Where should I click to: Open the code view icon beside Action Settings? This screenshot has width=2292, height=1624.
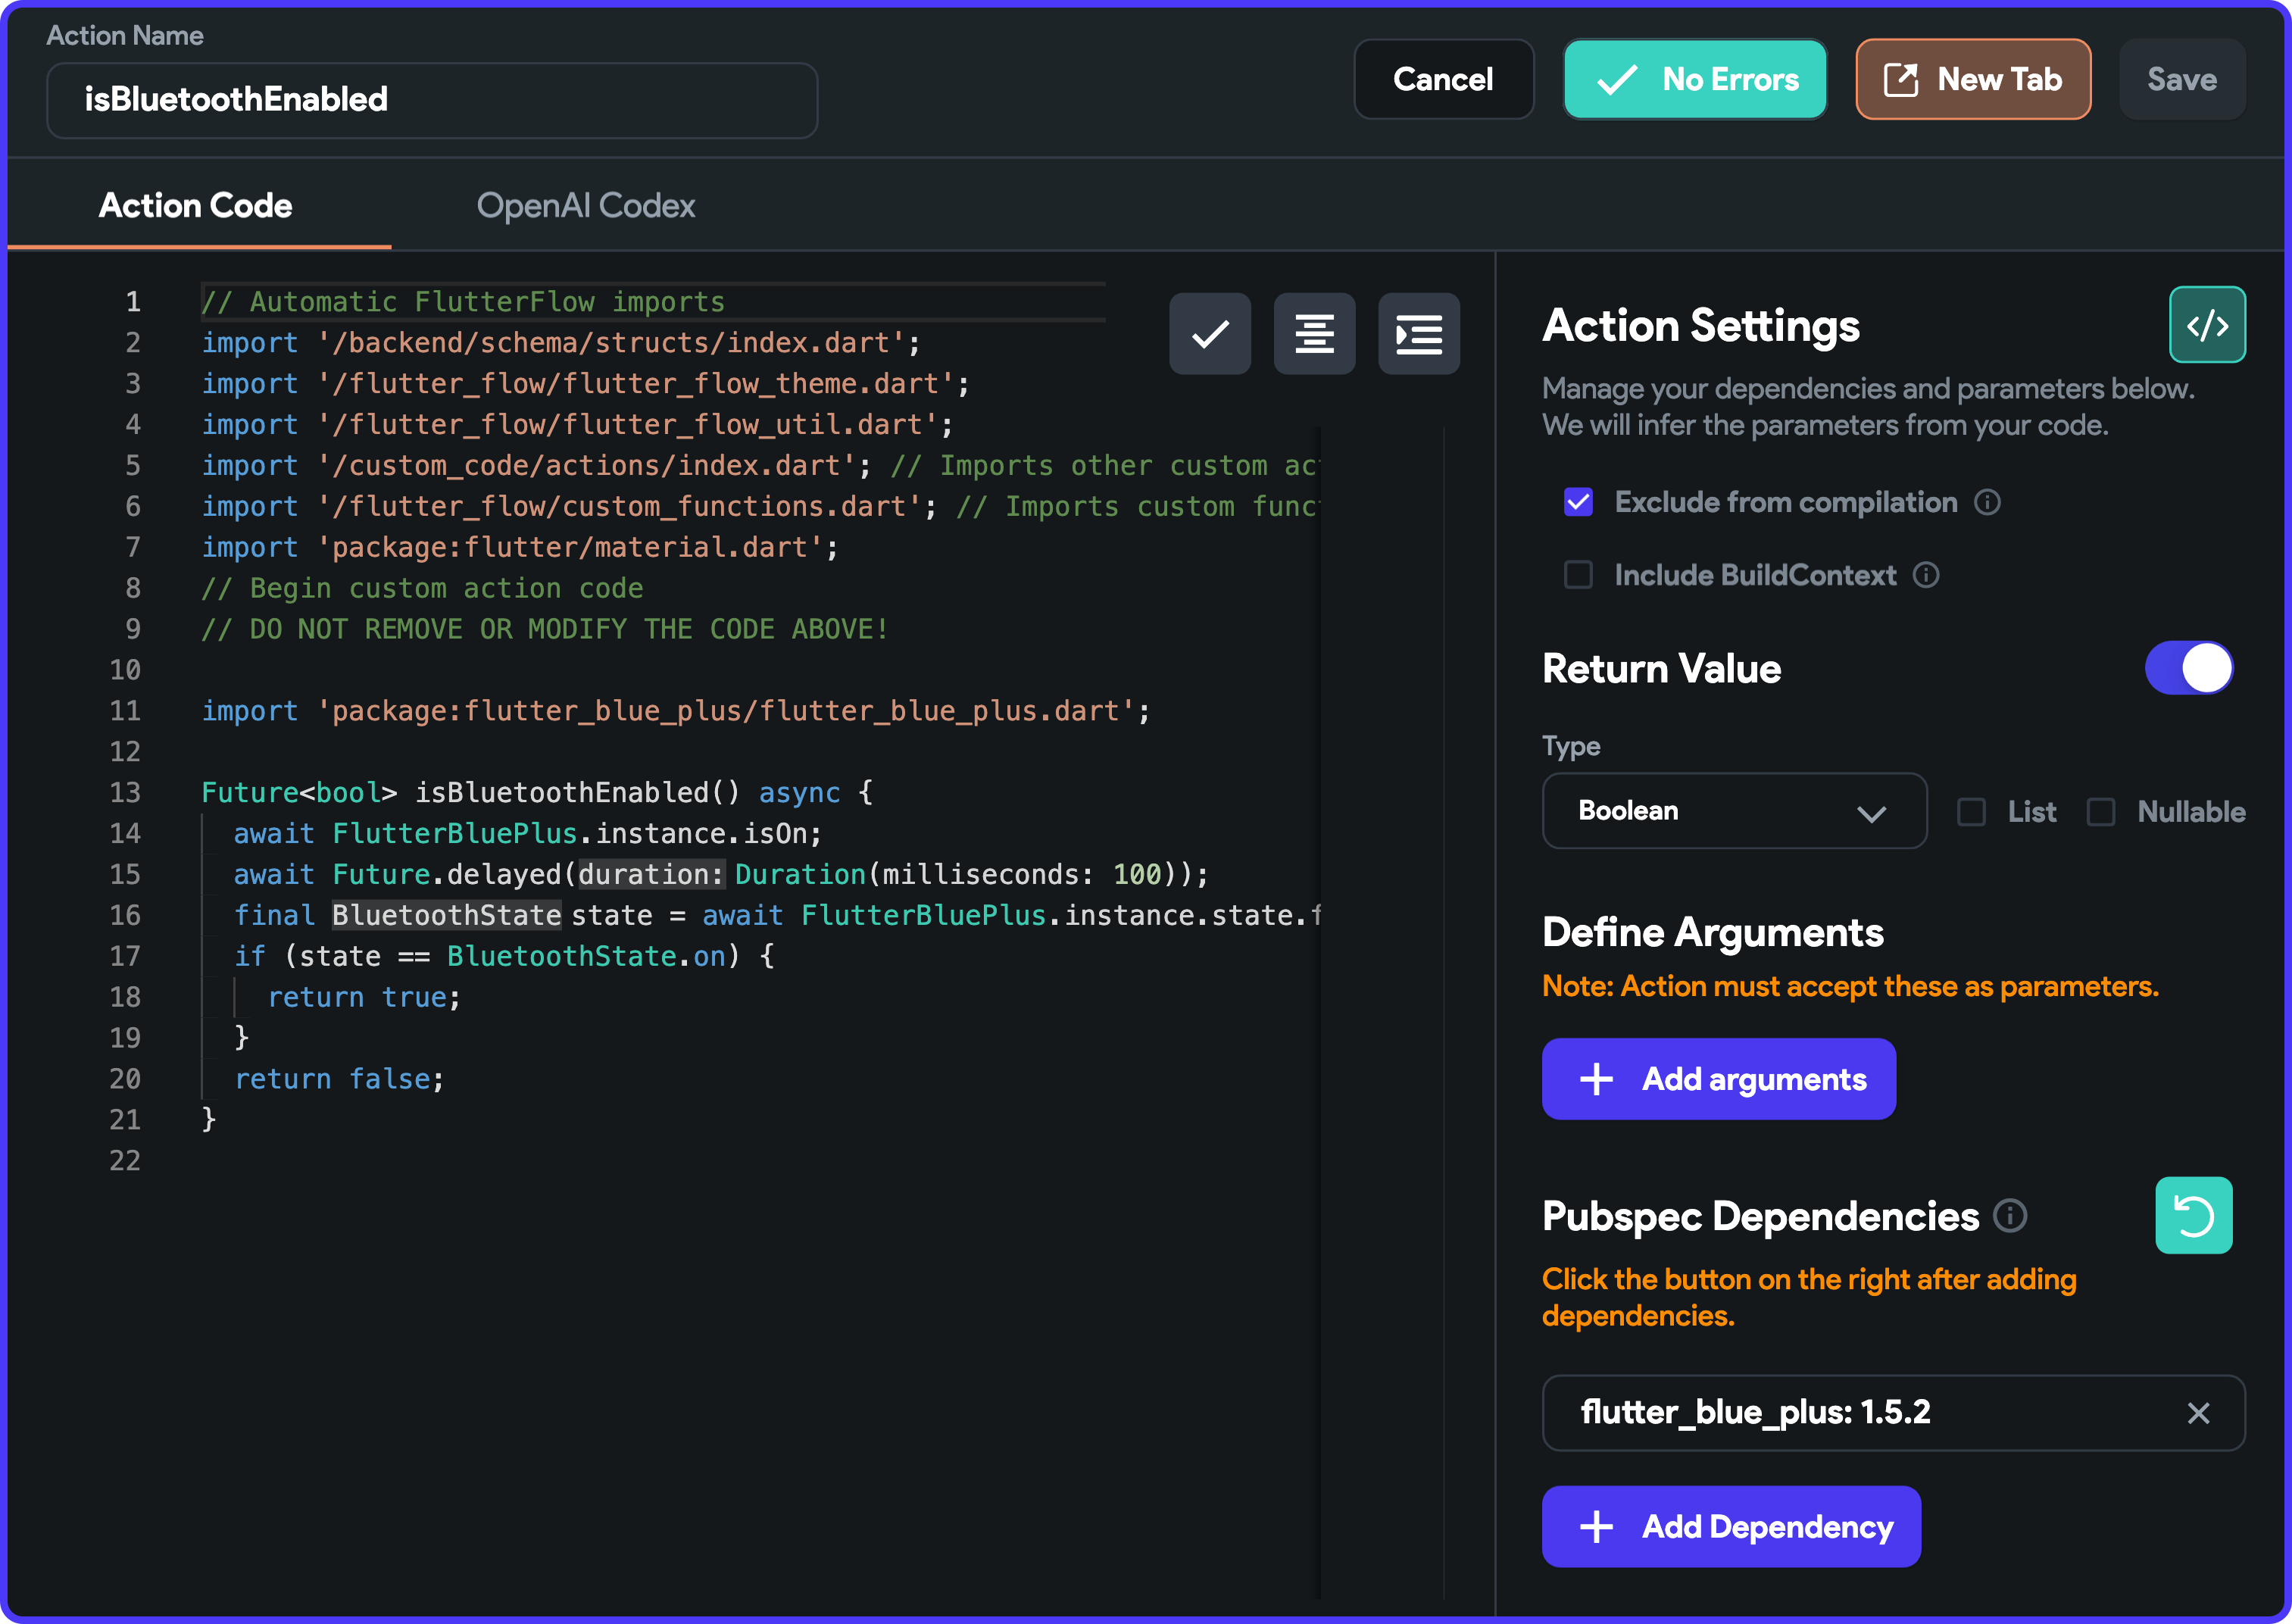click(2206, 325)
